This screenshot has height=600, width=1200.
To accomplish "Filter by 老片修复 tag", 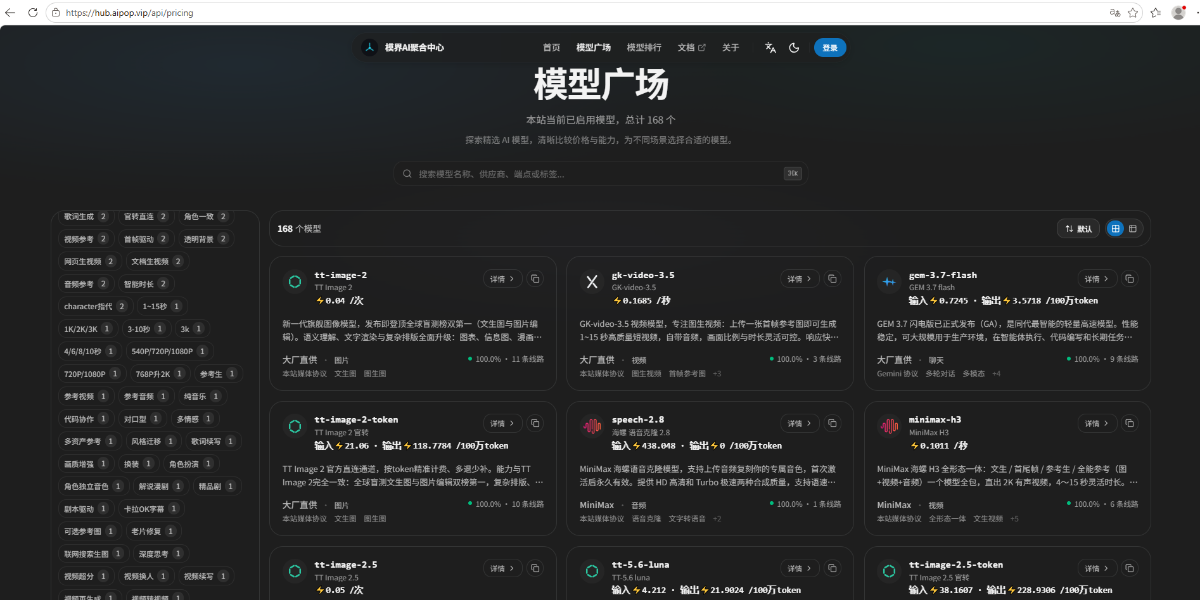I will coord(153,531).
